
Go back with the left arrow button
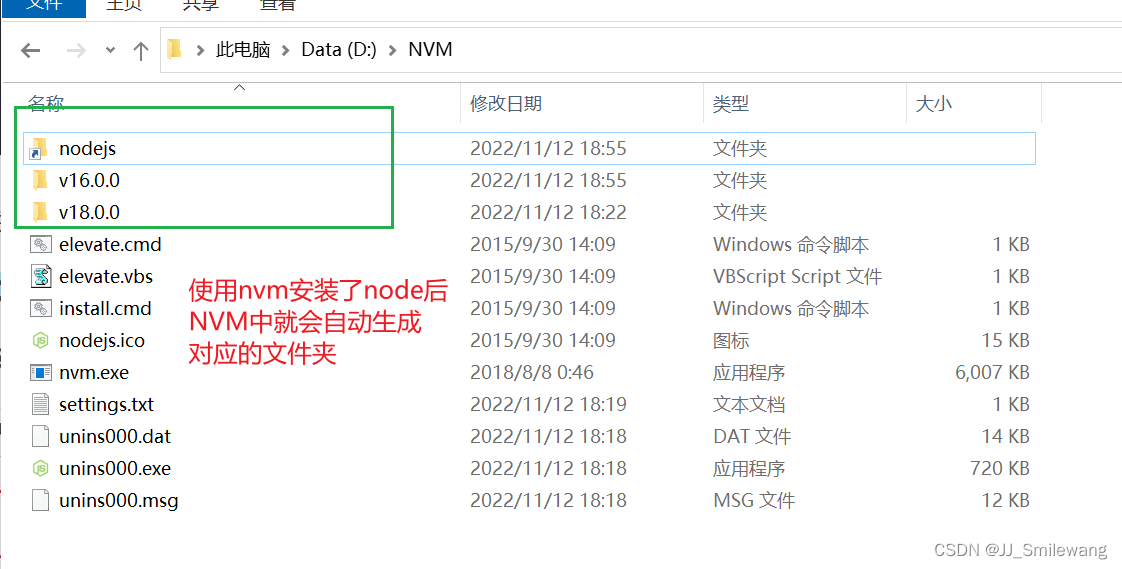[31, 50]
